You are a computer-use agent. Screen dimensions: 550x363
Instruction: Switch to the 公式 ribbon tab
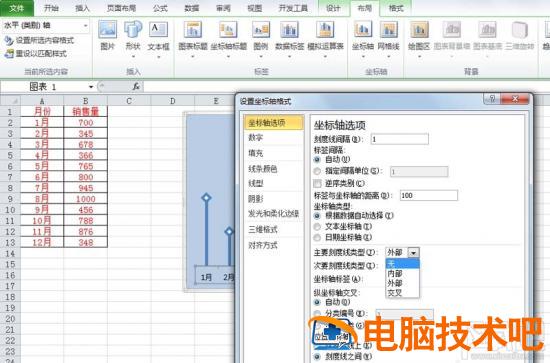coord(160,8)
